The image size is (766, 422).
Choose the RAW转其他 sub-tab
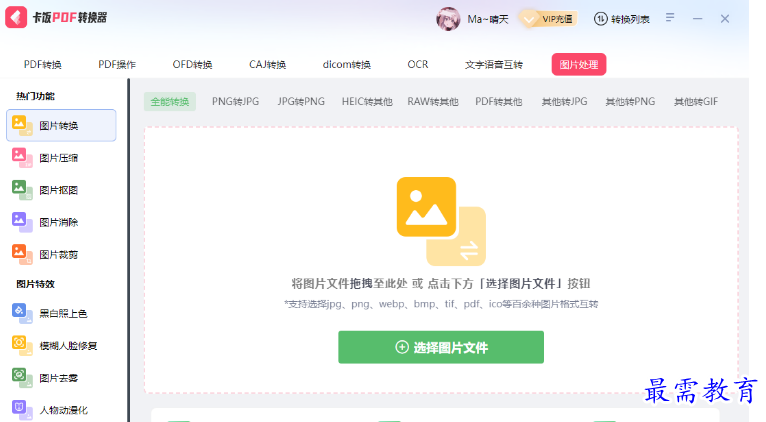point(433,102)
